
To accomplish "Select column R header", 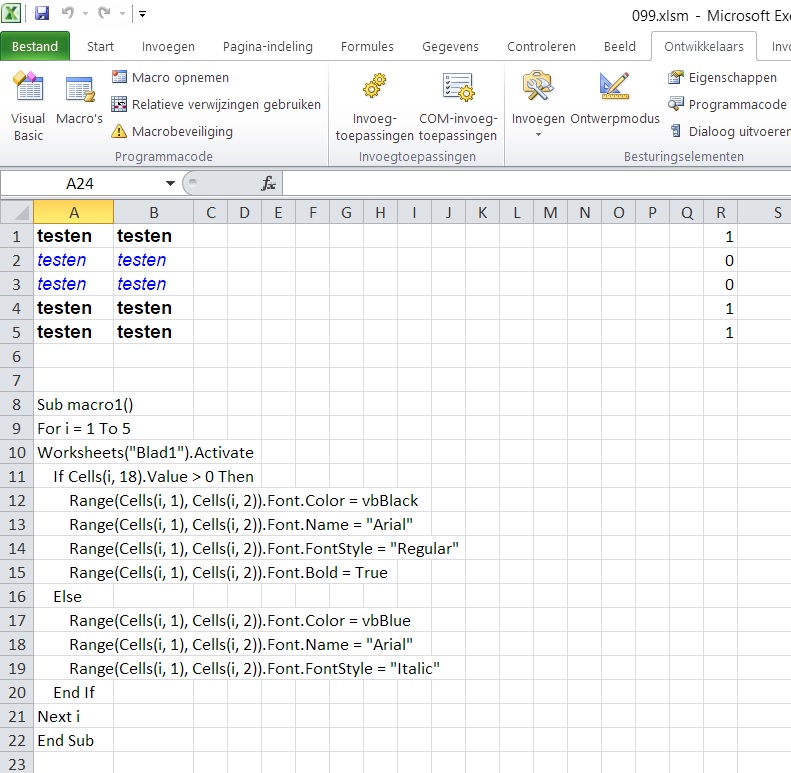I will pos(721,212).
